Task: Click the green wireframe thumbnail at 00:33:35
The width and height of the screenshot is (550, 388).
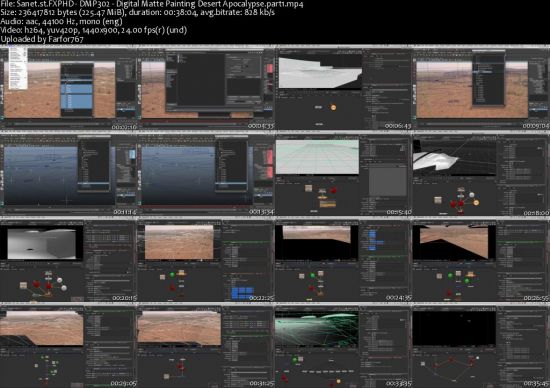Action: tap(344, 346)
